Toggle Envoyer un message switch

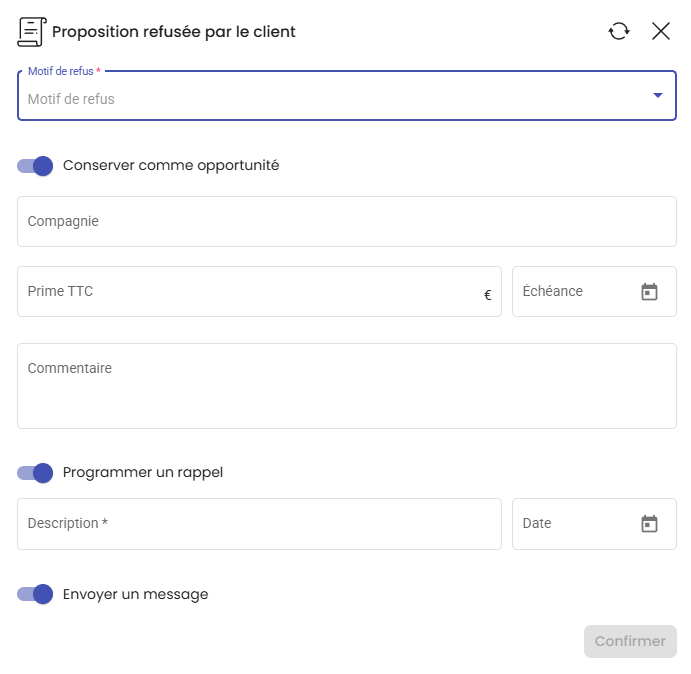click(35, 594)
